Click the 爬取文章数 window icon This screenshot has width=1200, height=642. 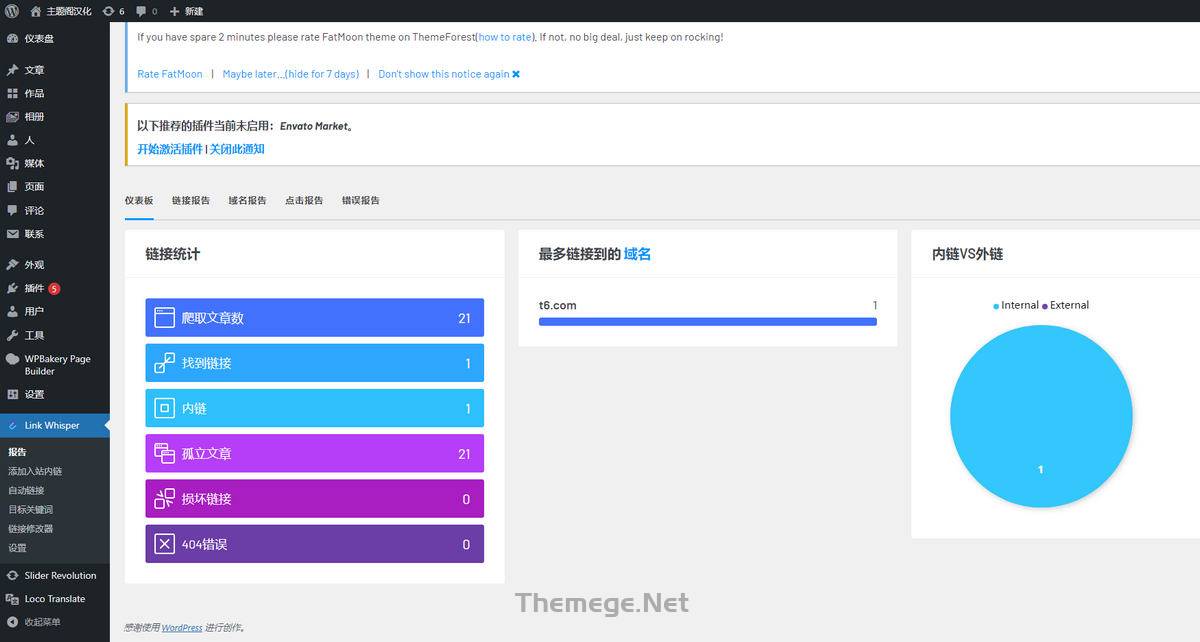164,318
